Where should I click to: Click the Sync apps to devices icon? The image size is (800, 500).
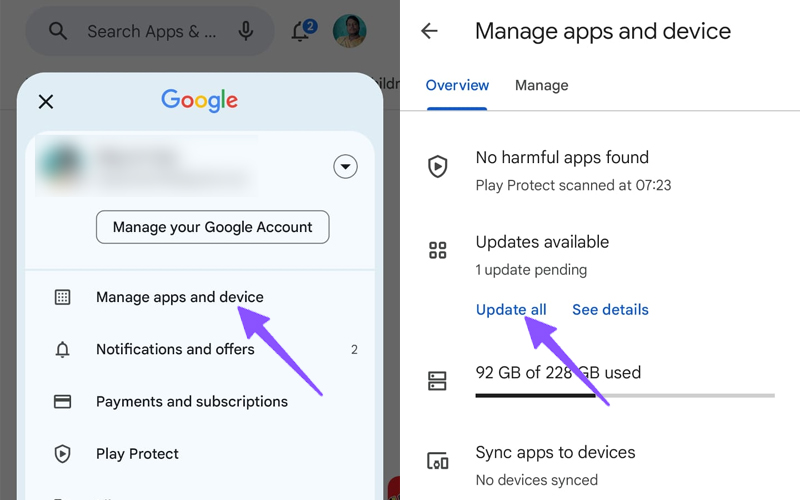pos(438,461)
